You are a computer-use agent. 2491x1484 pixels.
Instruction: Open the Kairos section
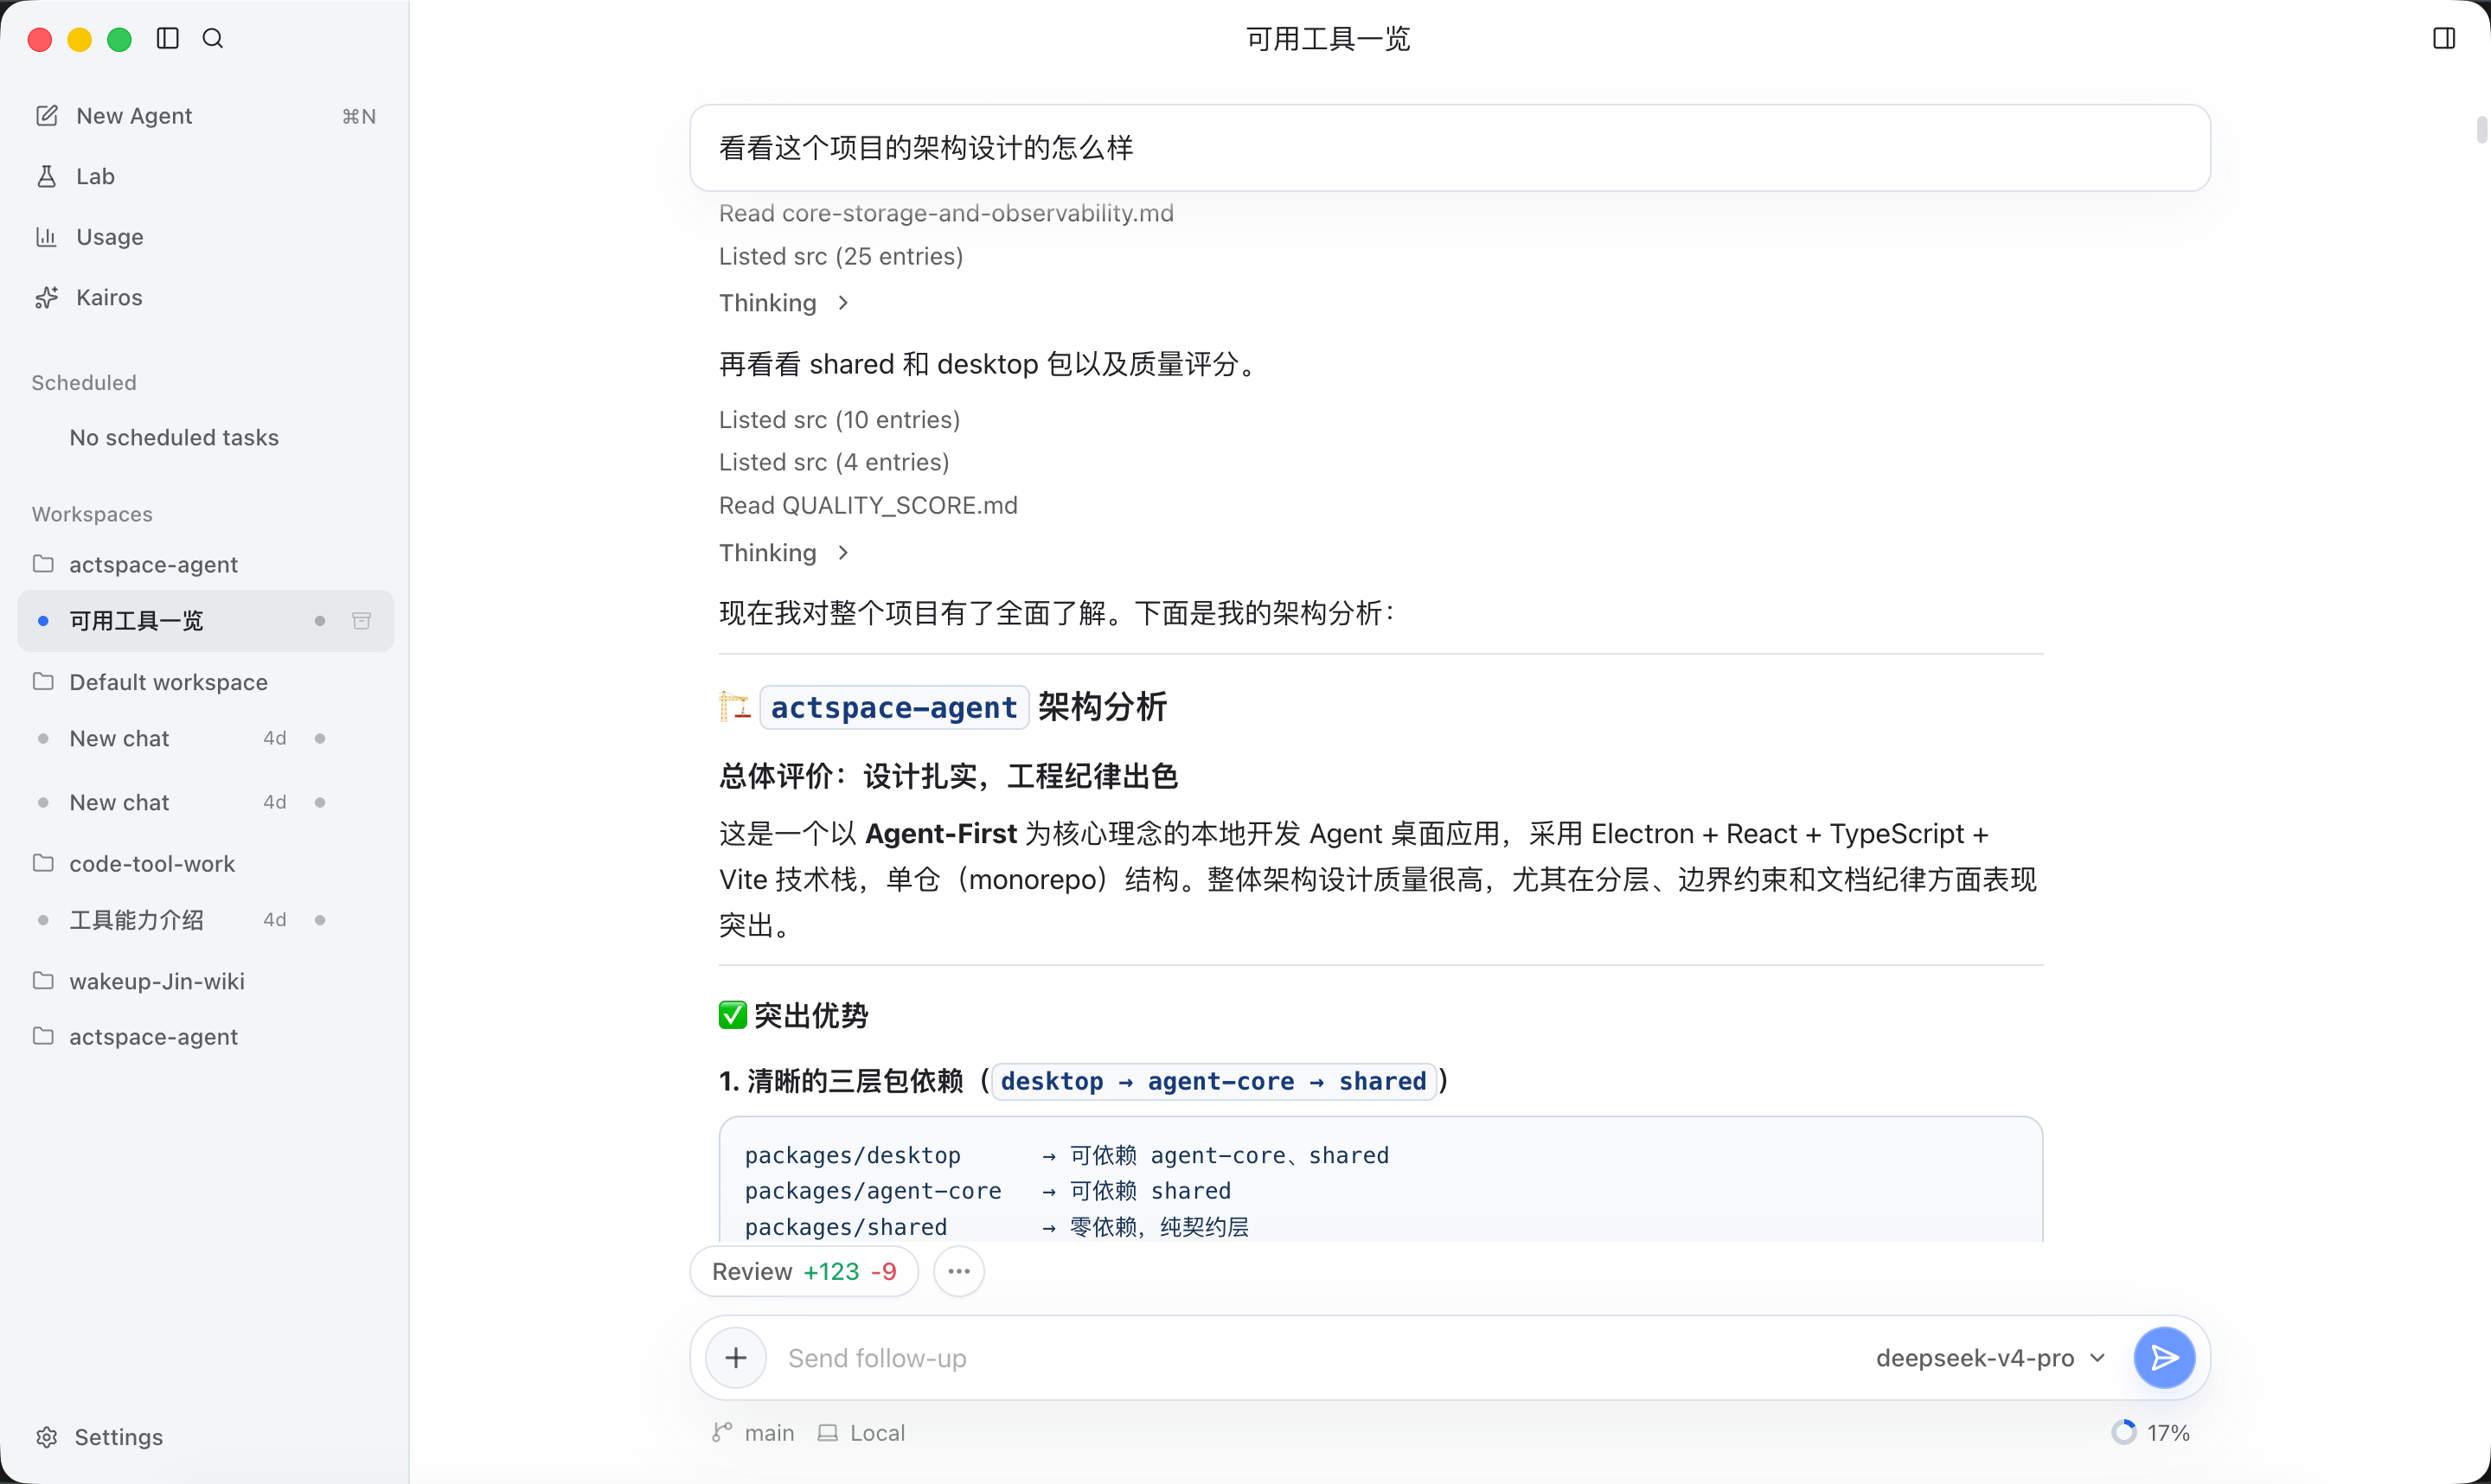point(205,297)
